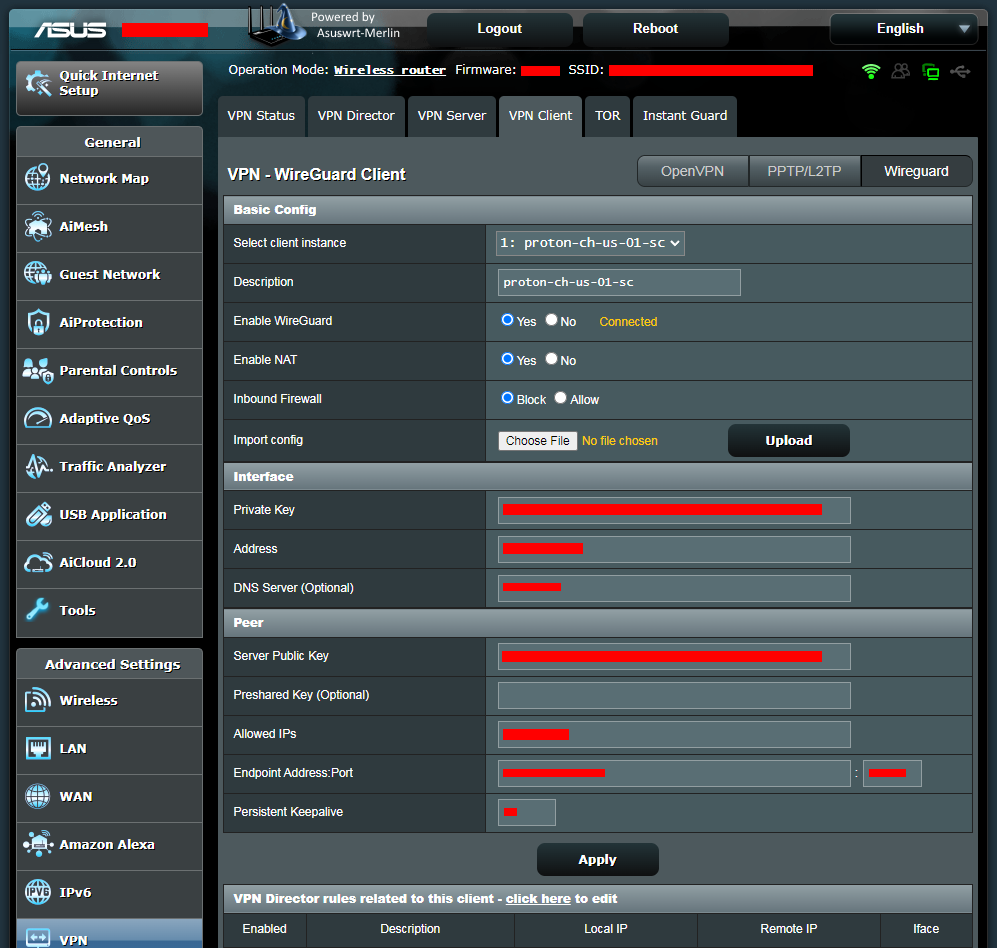Click the Endpoint Address input field

click(674, 773)
